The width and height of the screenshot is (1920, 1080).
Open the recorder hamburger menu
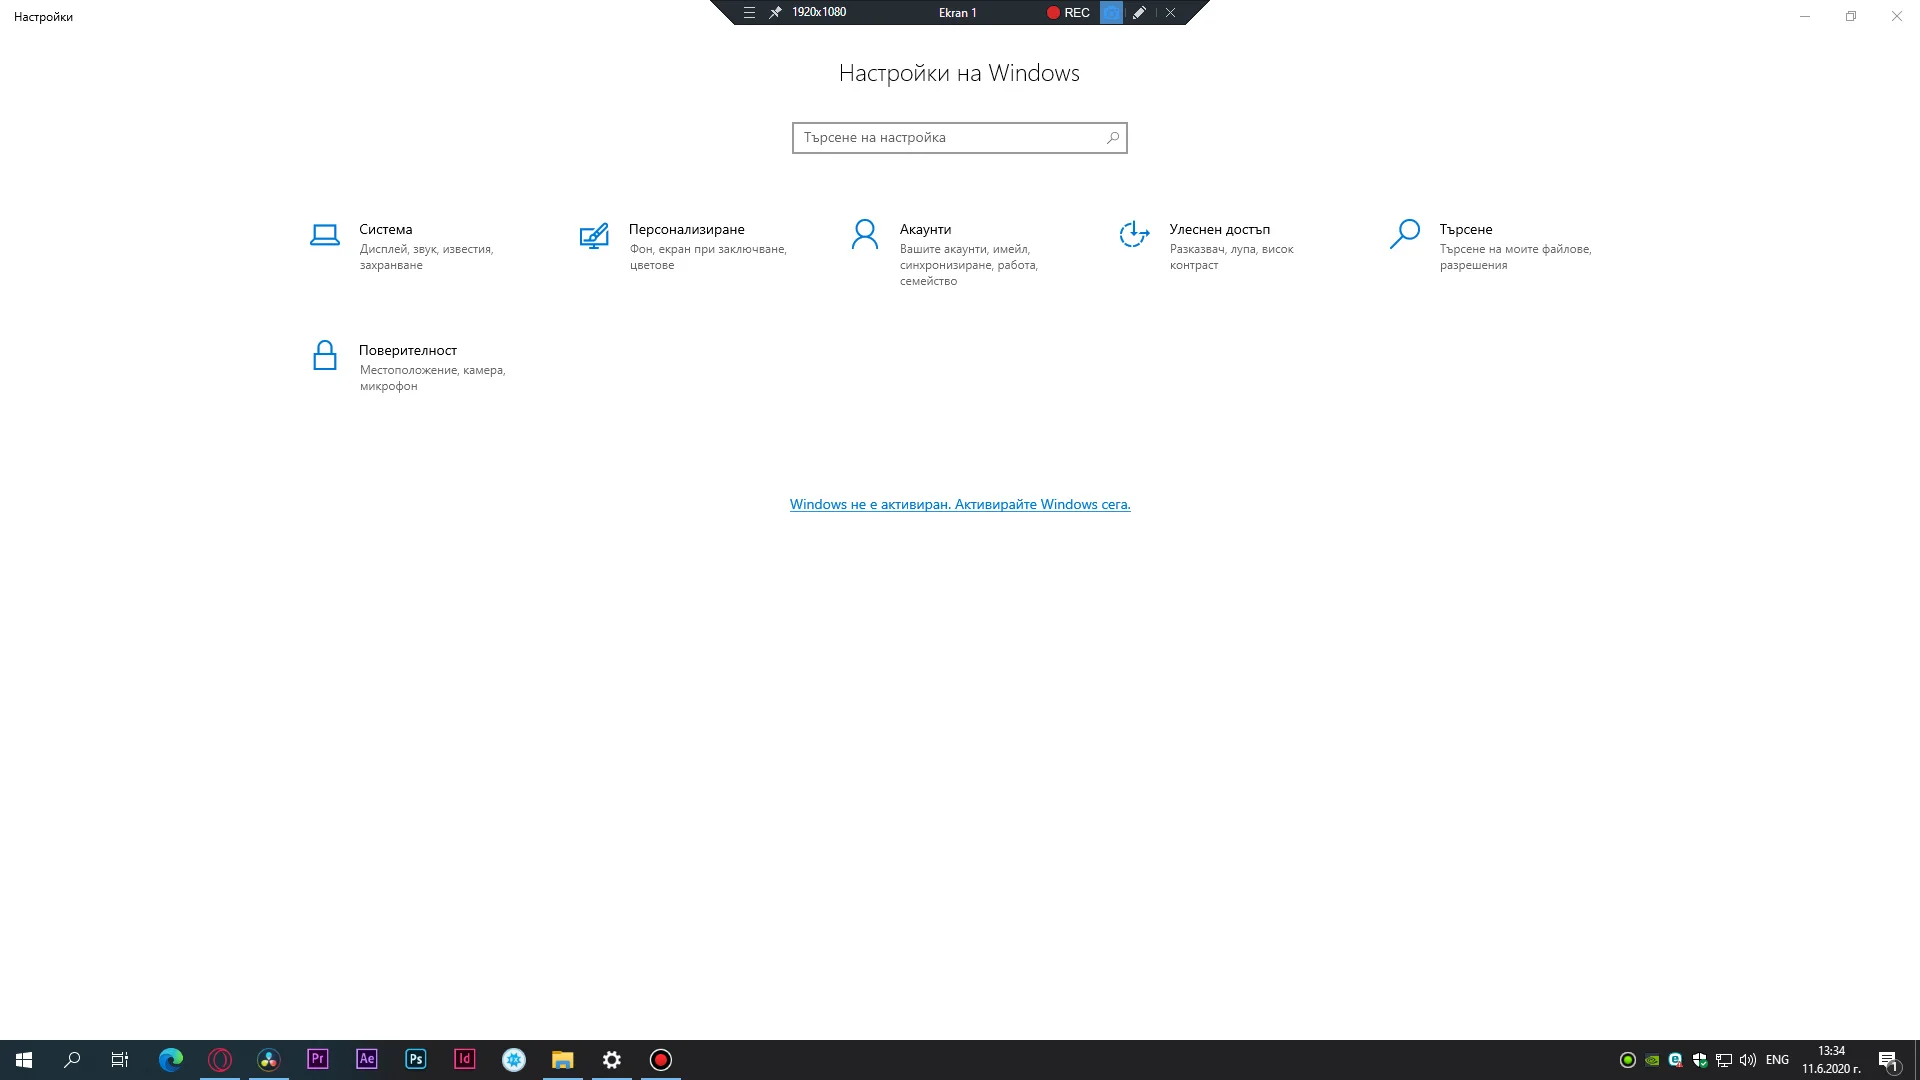pyautogui.click(x=749, y=13)
